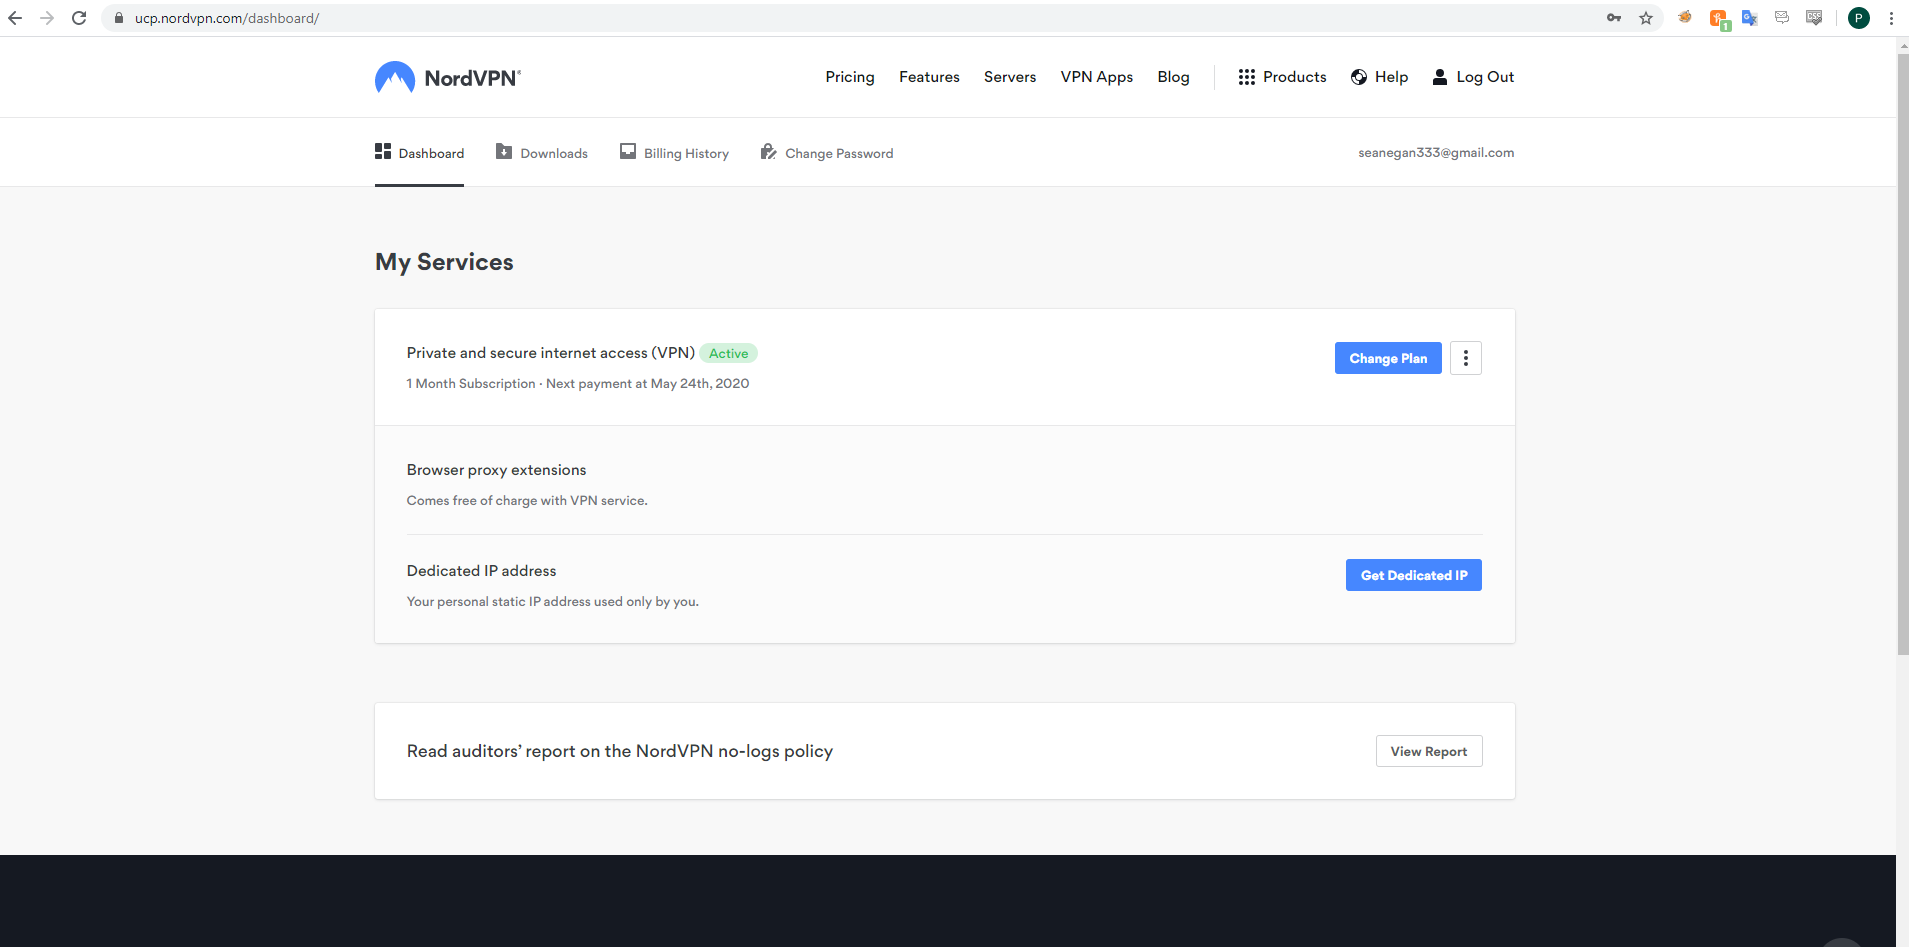Open the CSS checker extension
Screen dimensions: 1909x947
[x=1814, y=17]
